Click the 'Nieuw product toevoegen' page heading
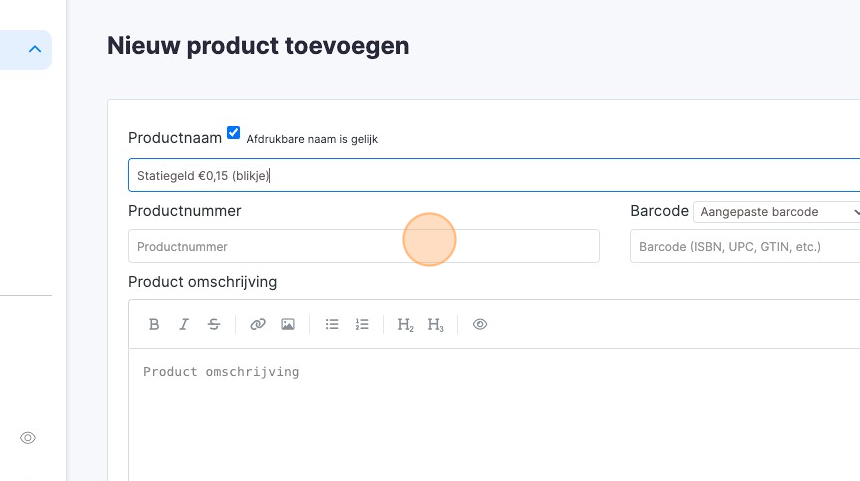This screenshot has width=860, height=481. click(258, 46)
